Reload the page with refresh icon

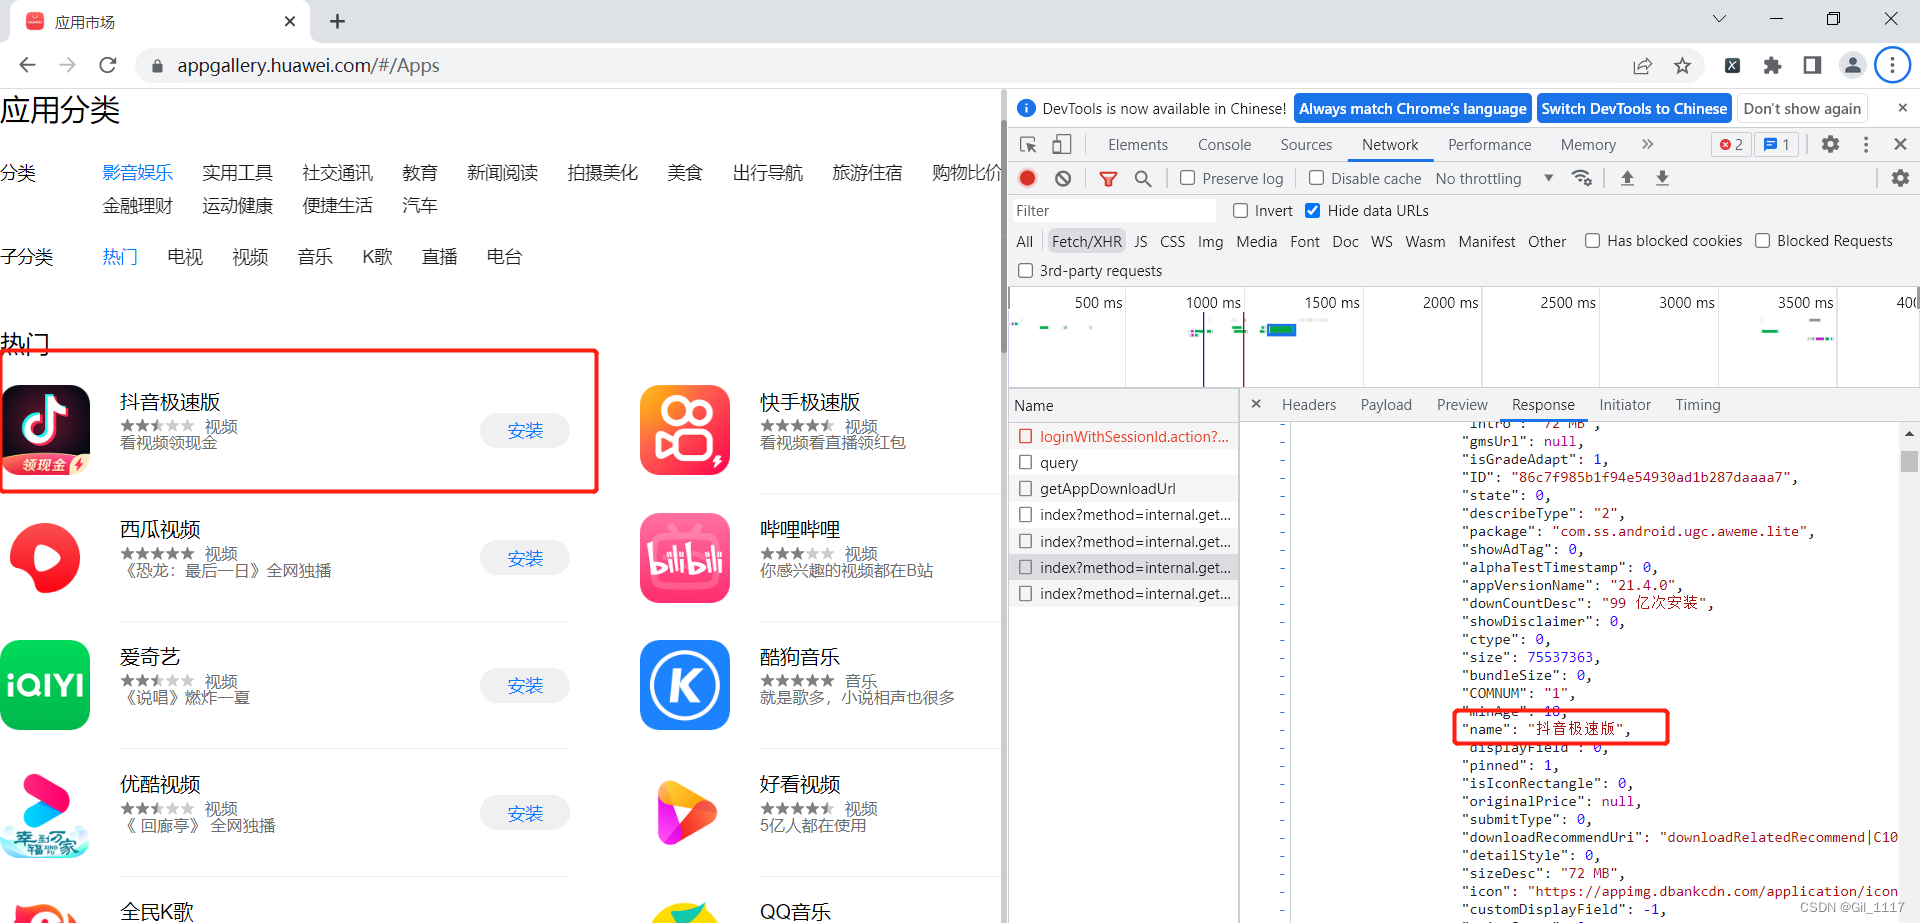point(108,65)
